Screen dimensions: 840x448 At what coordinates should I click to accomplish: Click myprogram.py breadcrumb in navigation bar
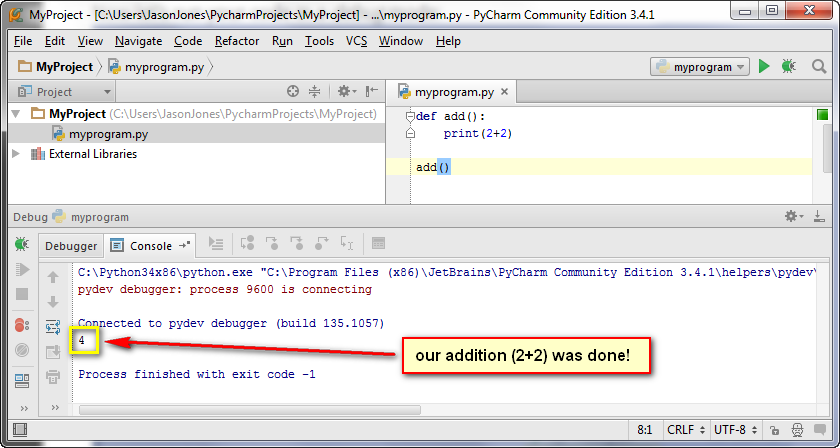156,68
